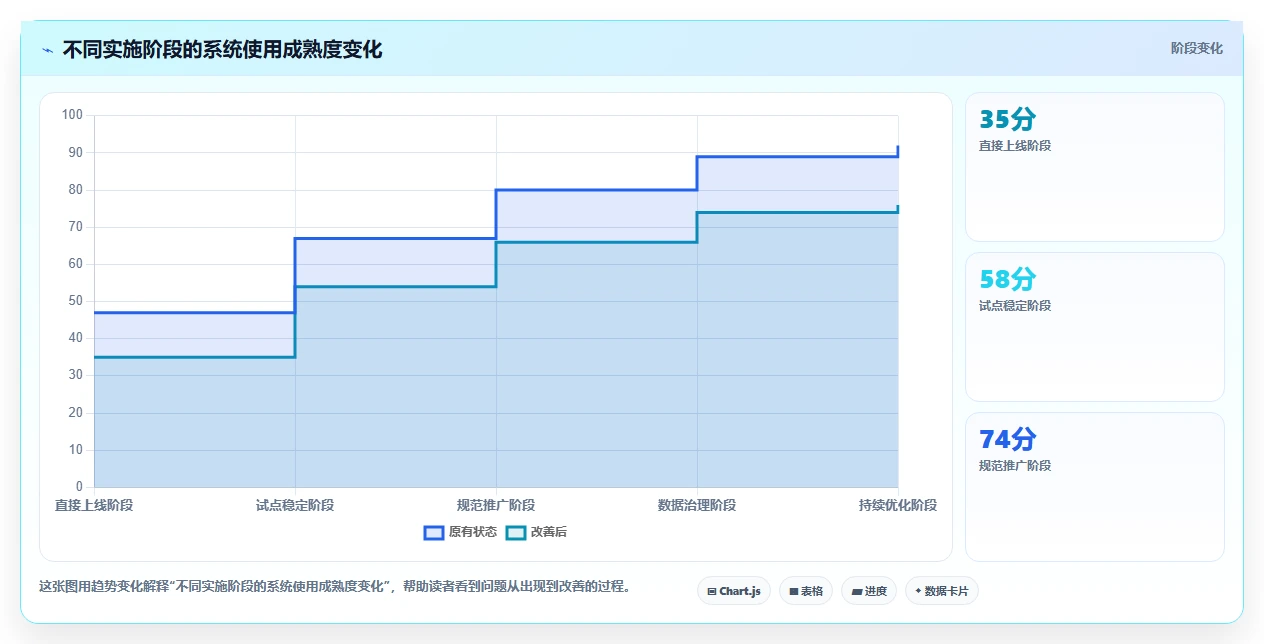This screenshot has height=644, width=1264.
Task: Click the description text below the chart
Action: click(334, 587)
